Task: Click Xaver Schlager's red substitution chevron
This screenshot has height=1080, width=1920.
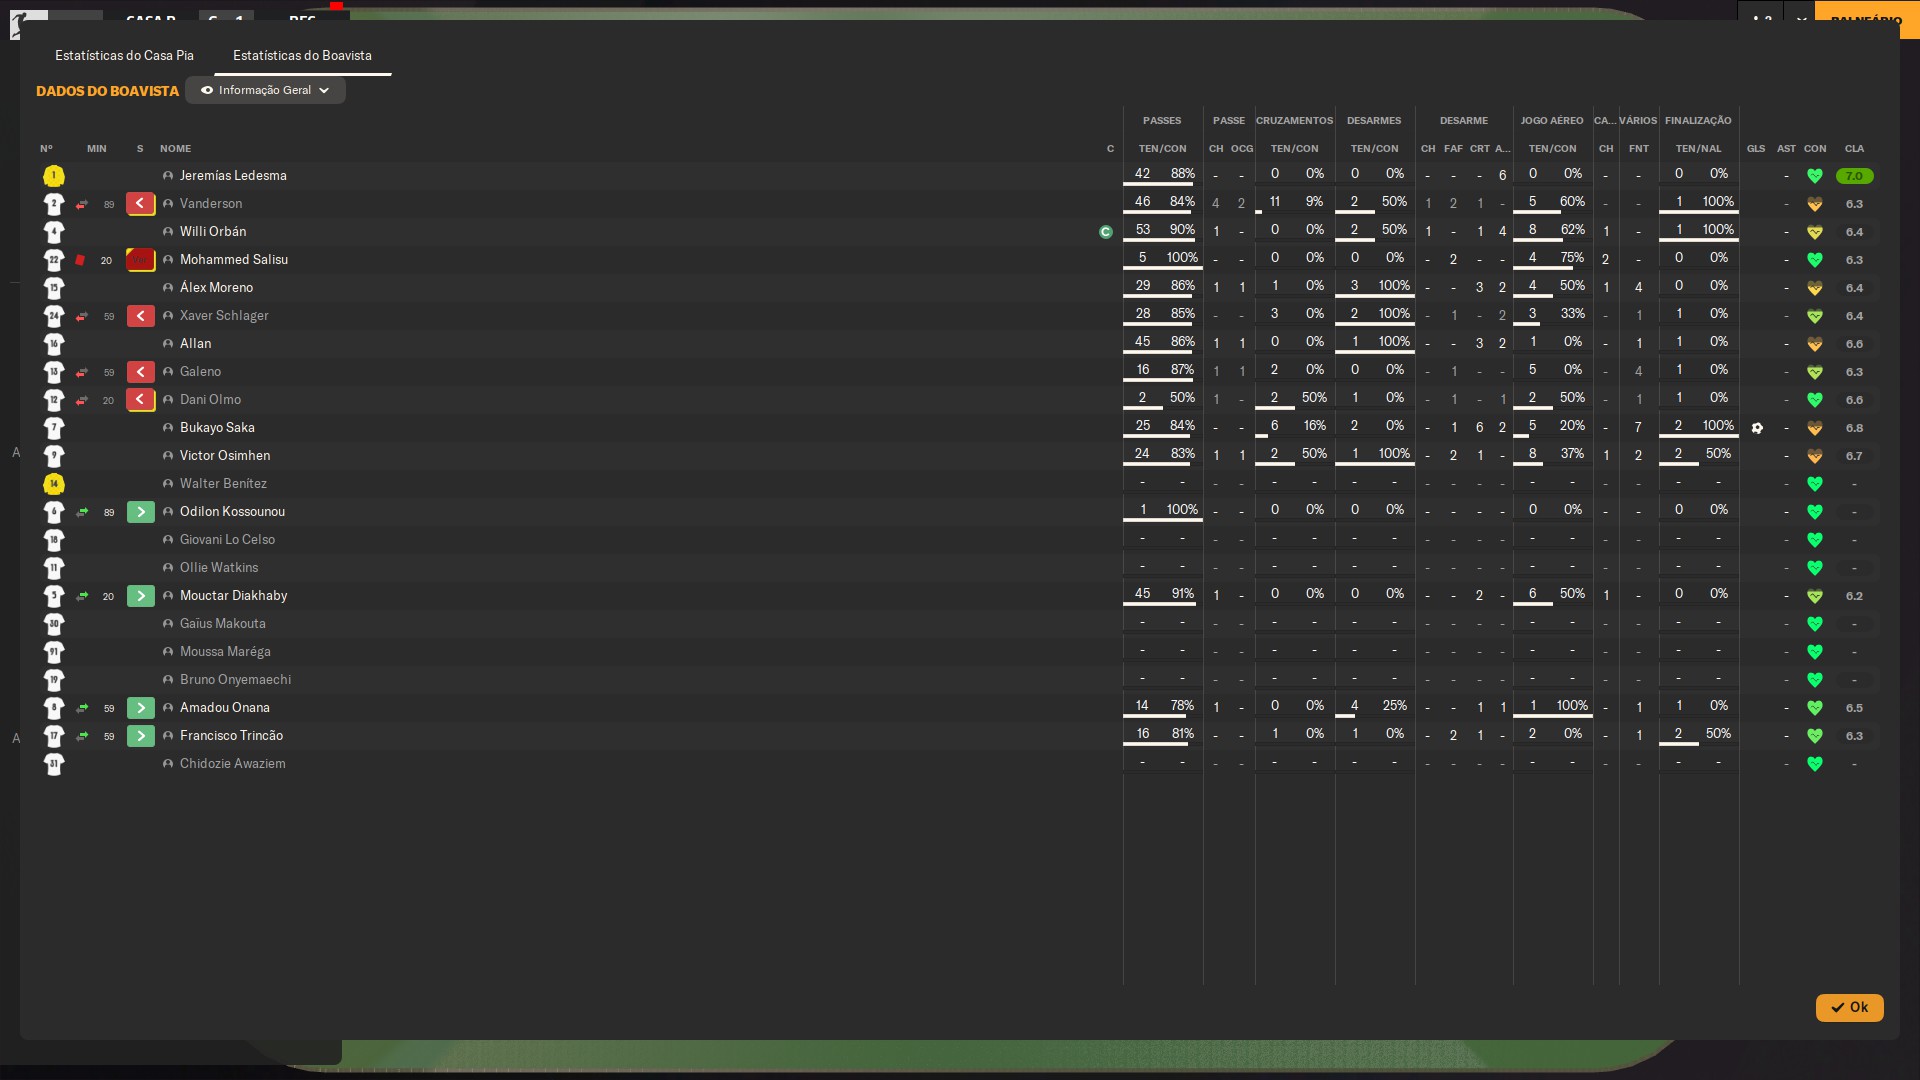Action: [x=140, y=316]
